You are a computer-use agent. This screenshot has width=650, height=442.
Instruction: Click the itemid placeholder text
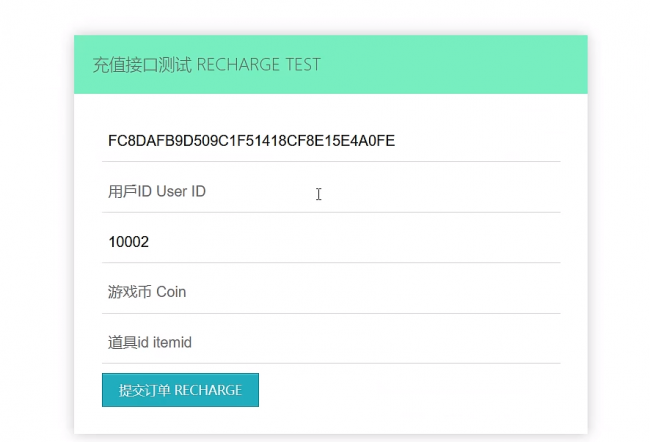point(172,342)
